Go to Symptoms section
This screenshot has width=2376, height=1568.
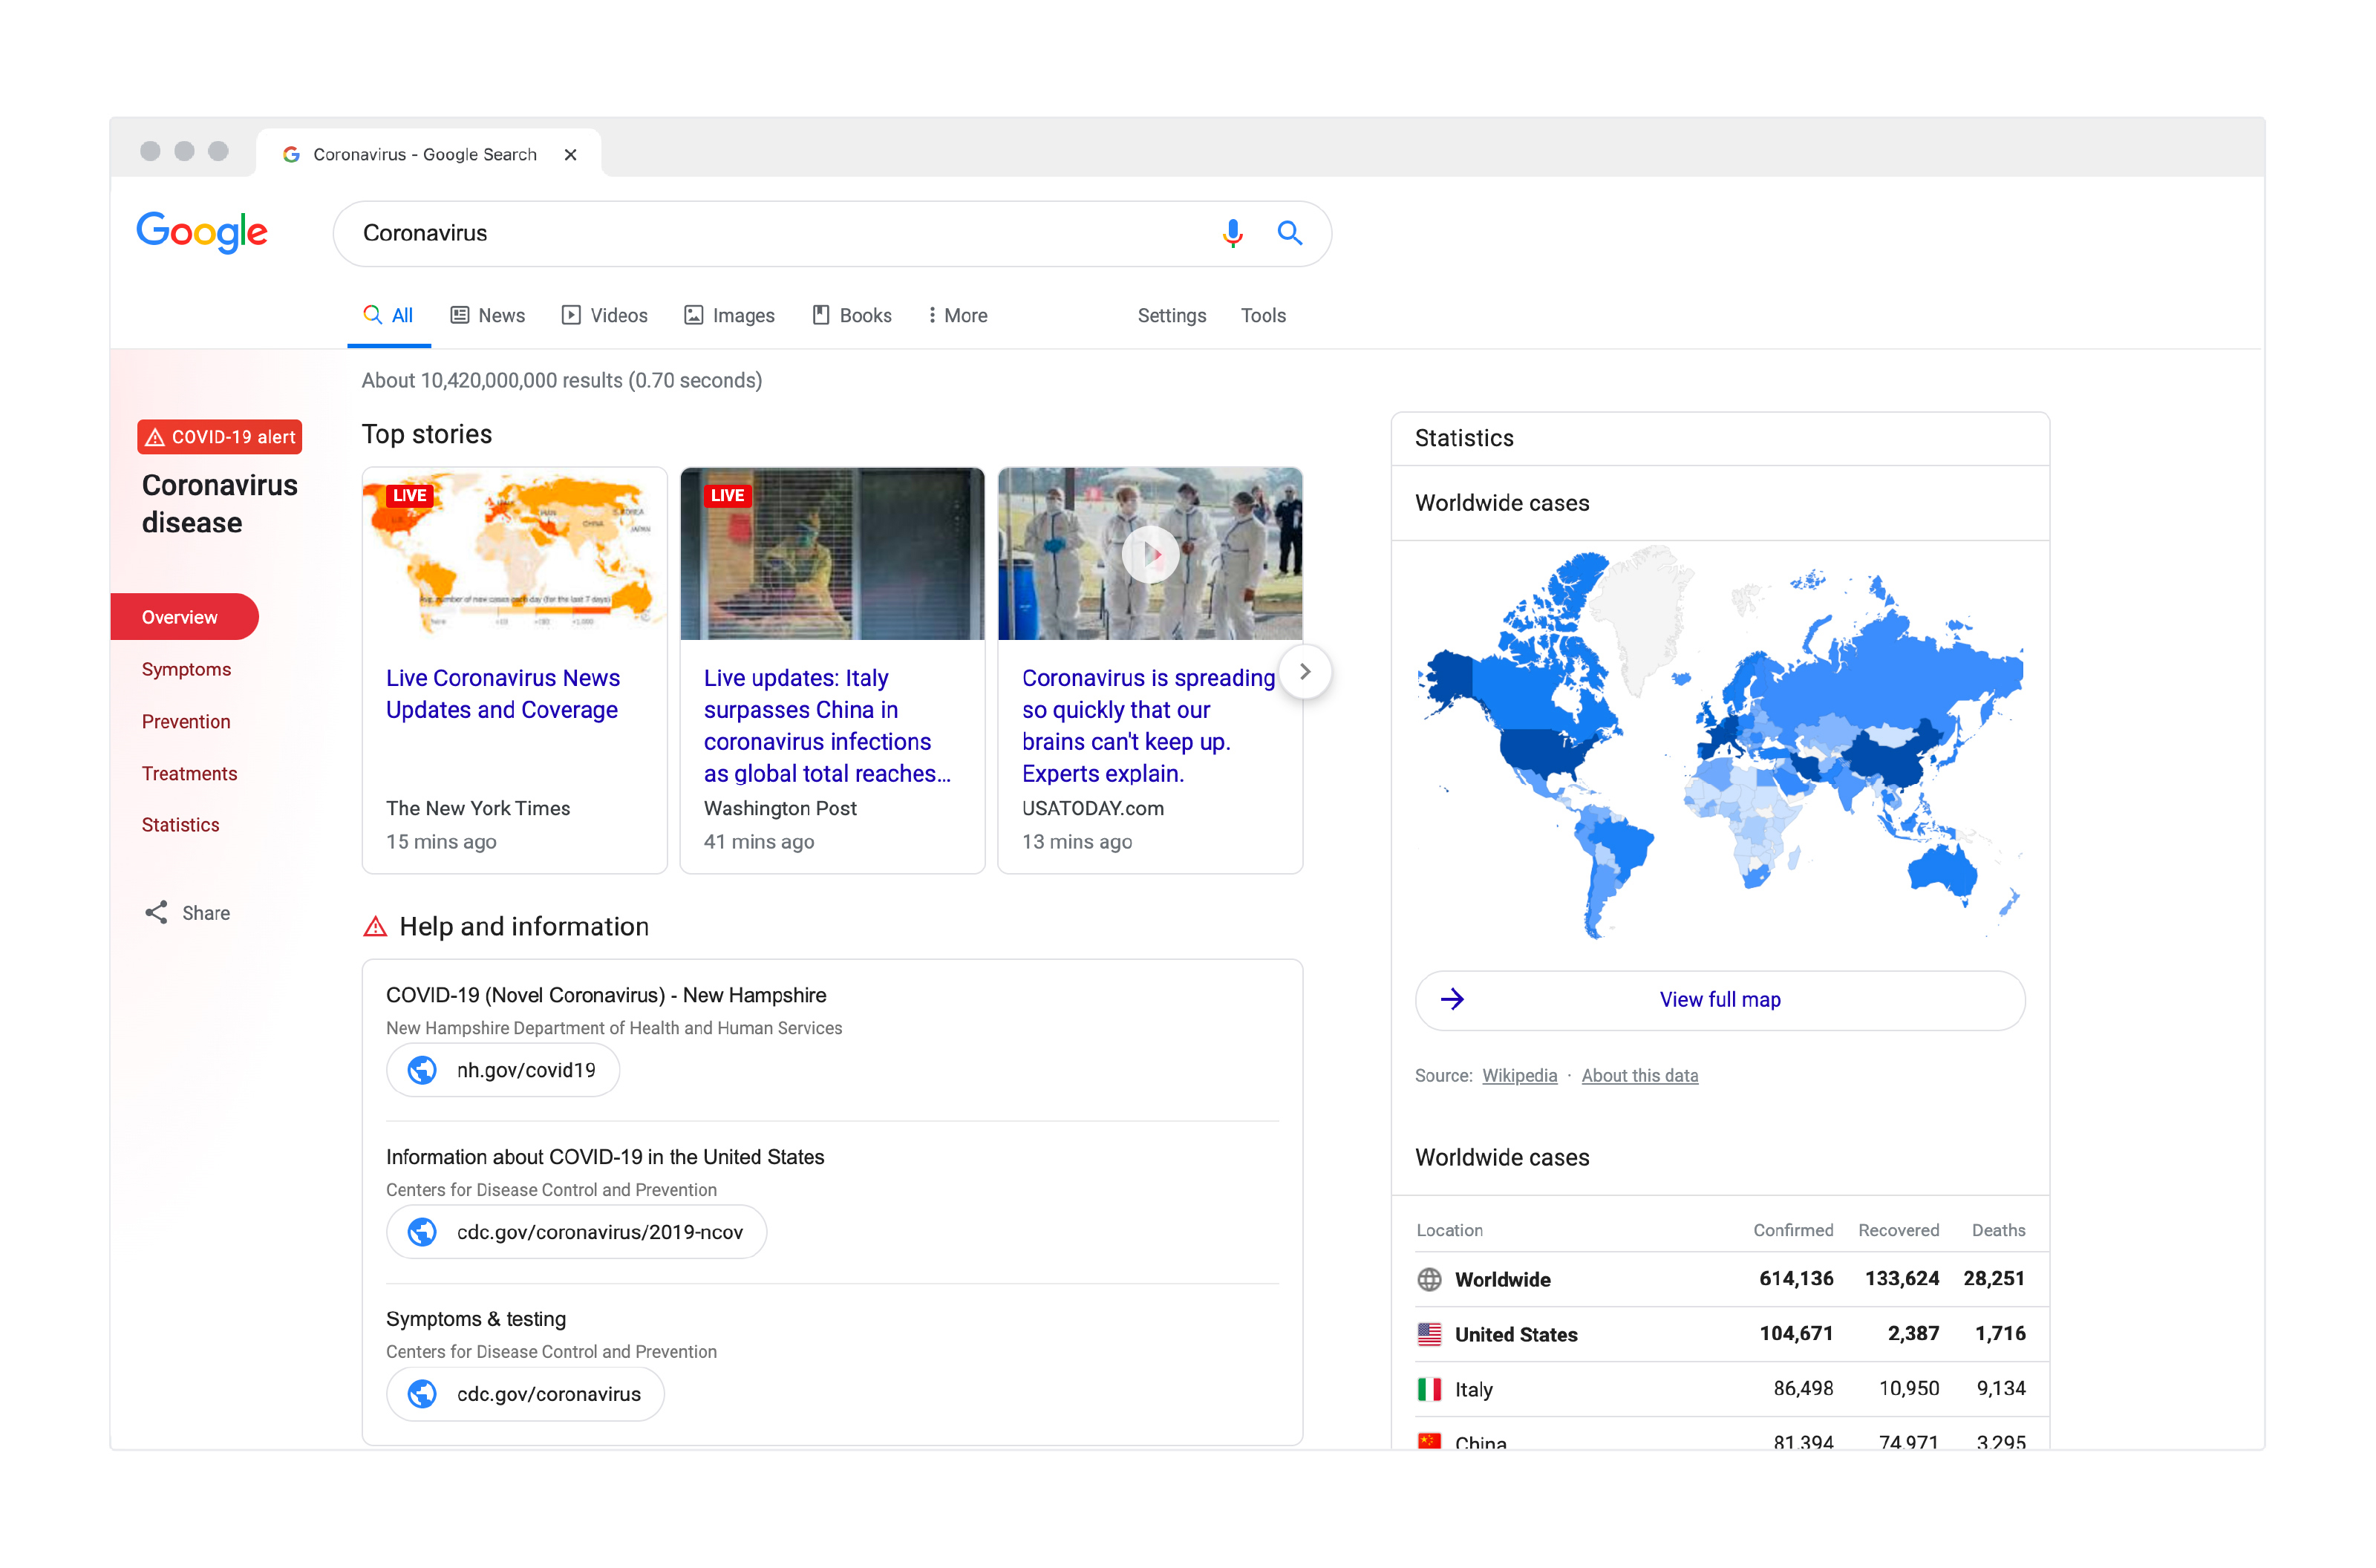click(186, 669)
